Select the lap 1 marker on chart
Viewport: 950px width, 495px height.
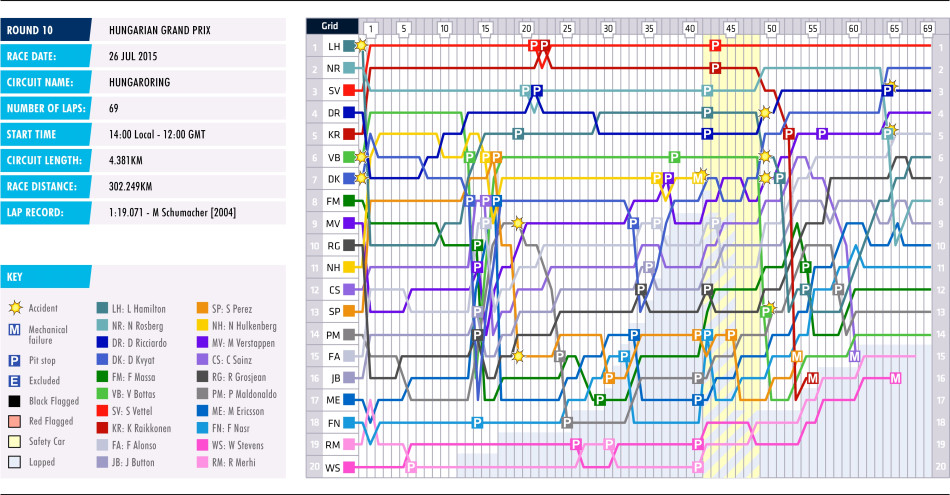pos(371,28)
